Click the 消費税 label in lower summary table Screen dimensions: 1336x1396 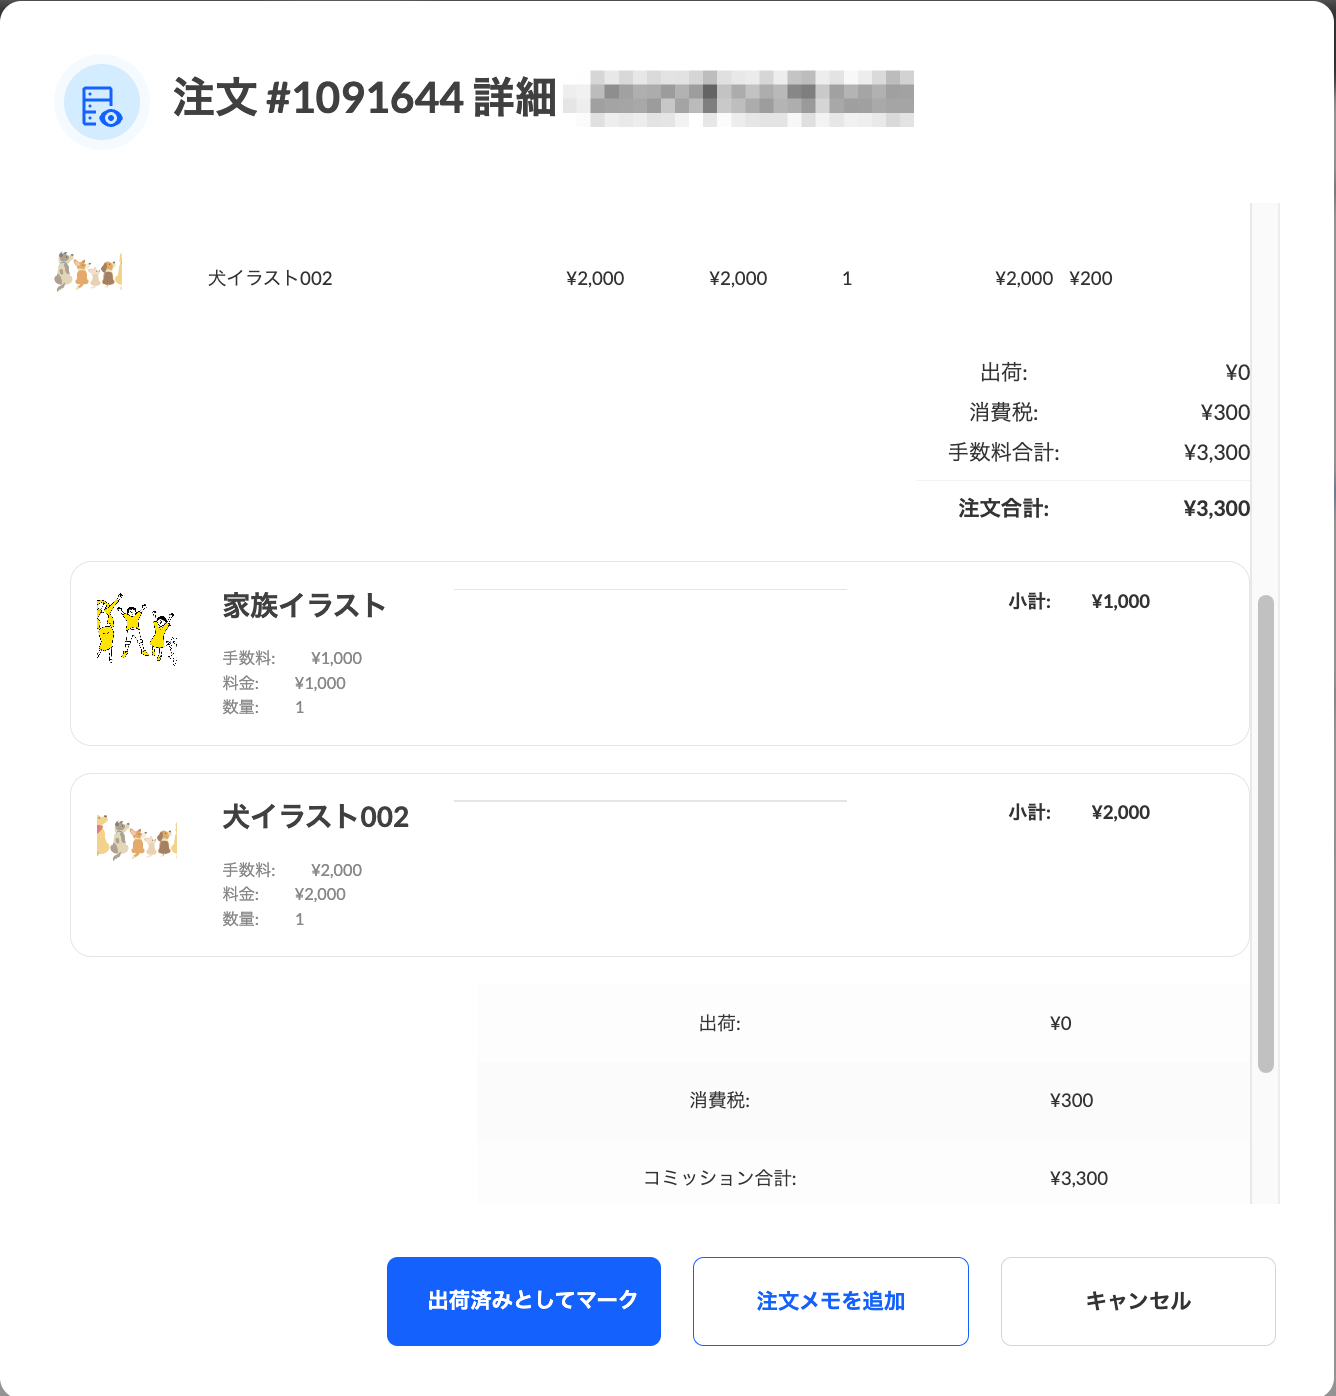click(719, 1101)
